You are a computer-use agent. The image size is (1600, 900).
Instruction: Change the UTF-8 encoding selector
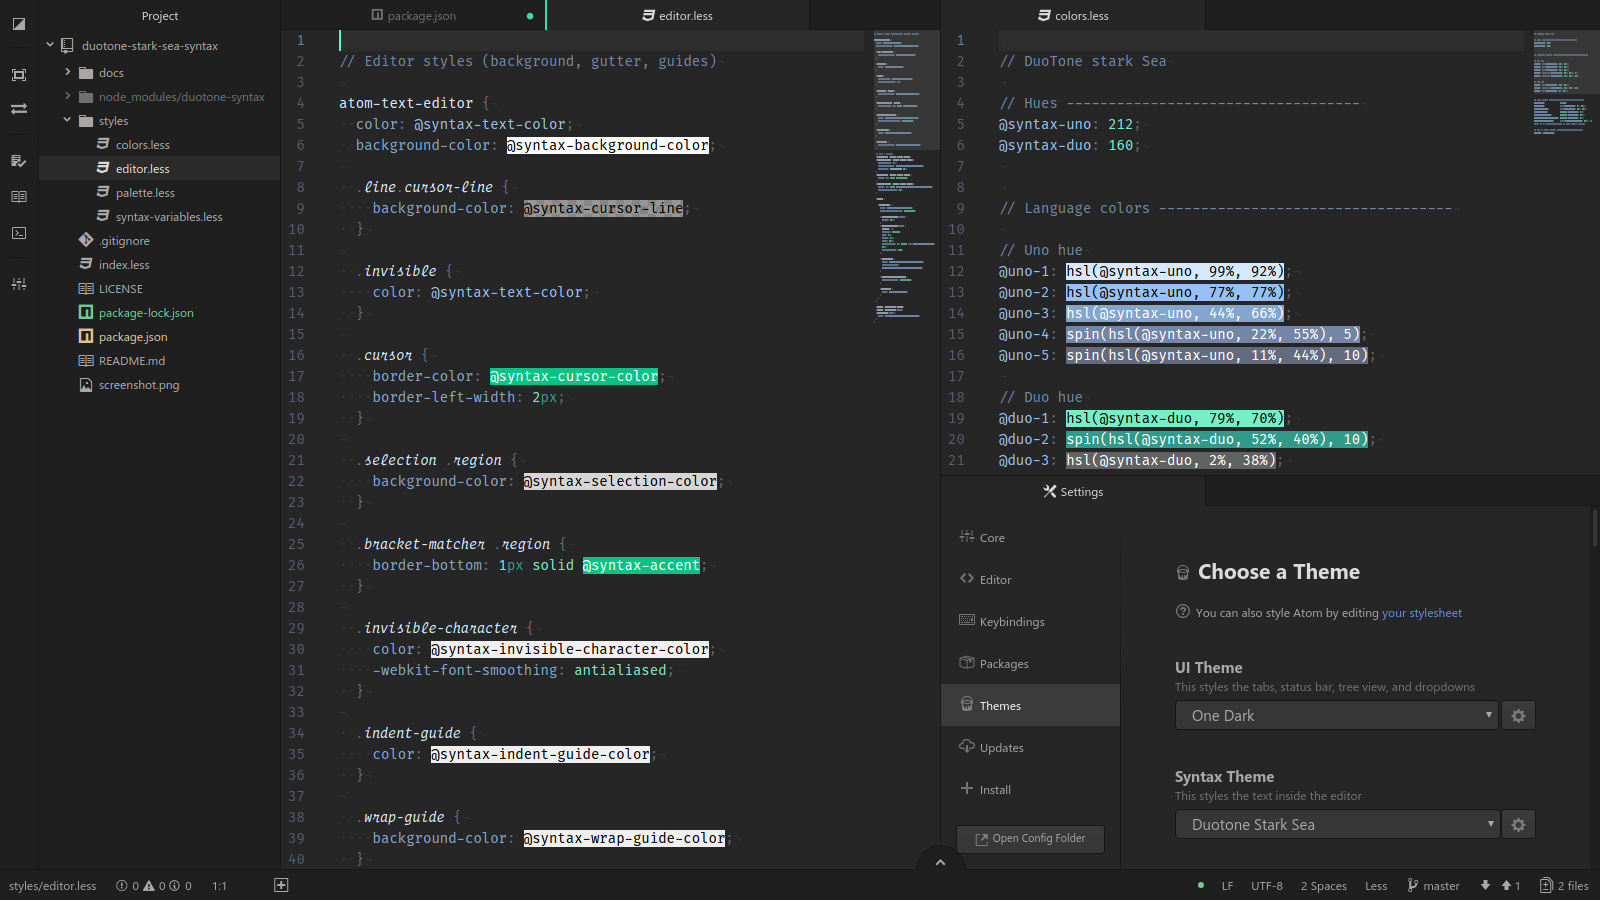[1266, 885]
